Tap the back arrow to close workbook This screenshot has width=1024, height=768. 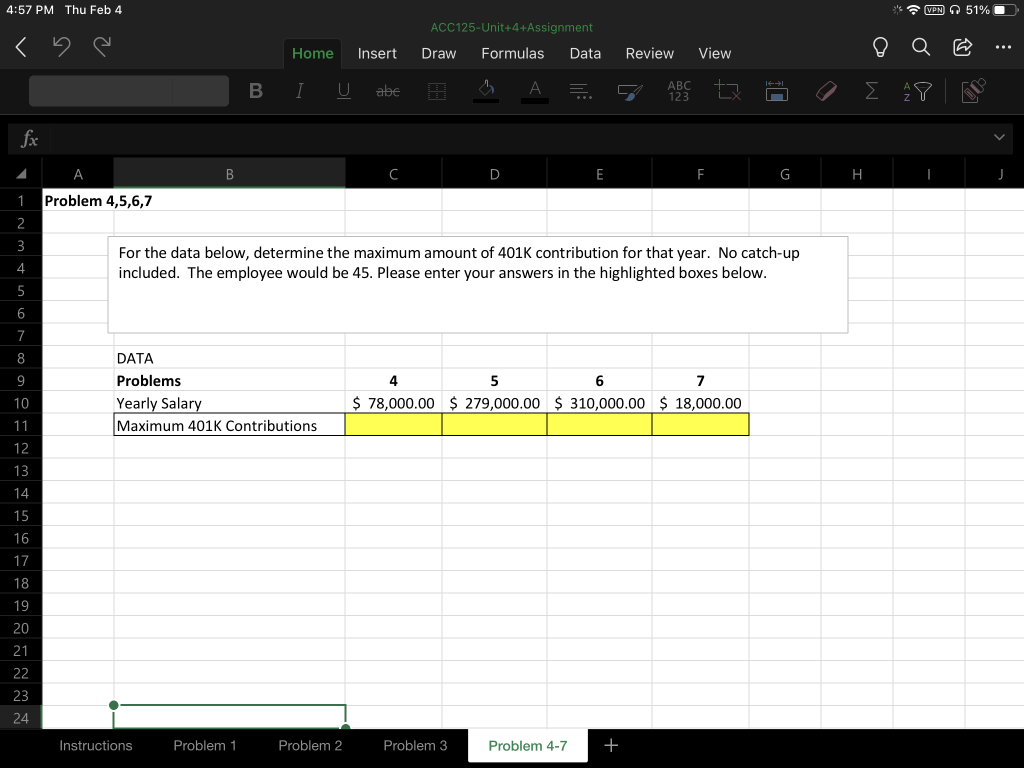(21, 47)
